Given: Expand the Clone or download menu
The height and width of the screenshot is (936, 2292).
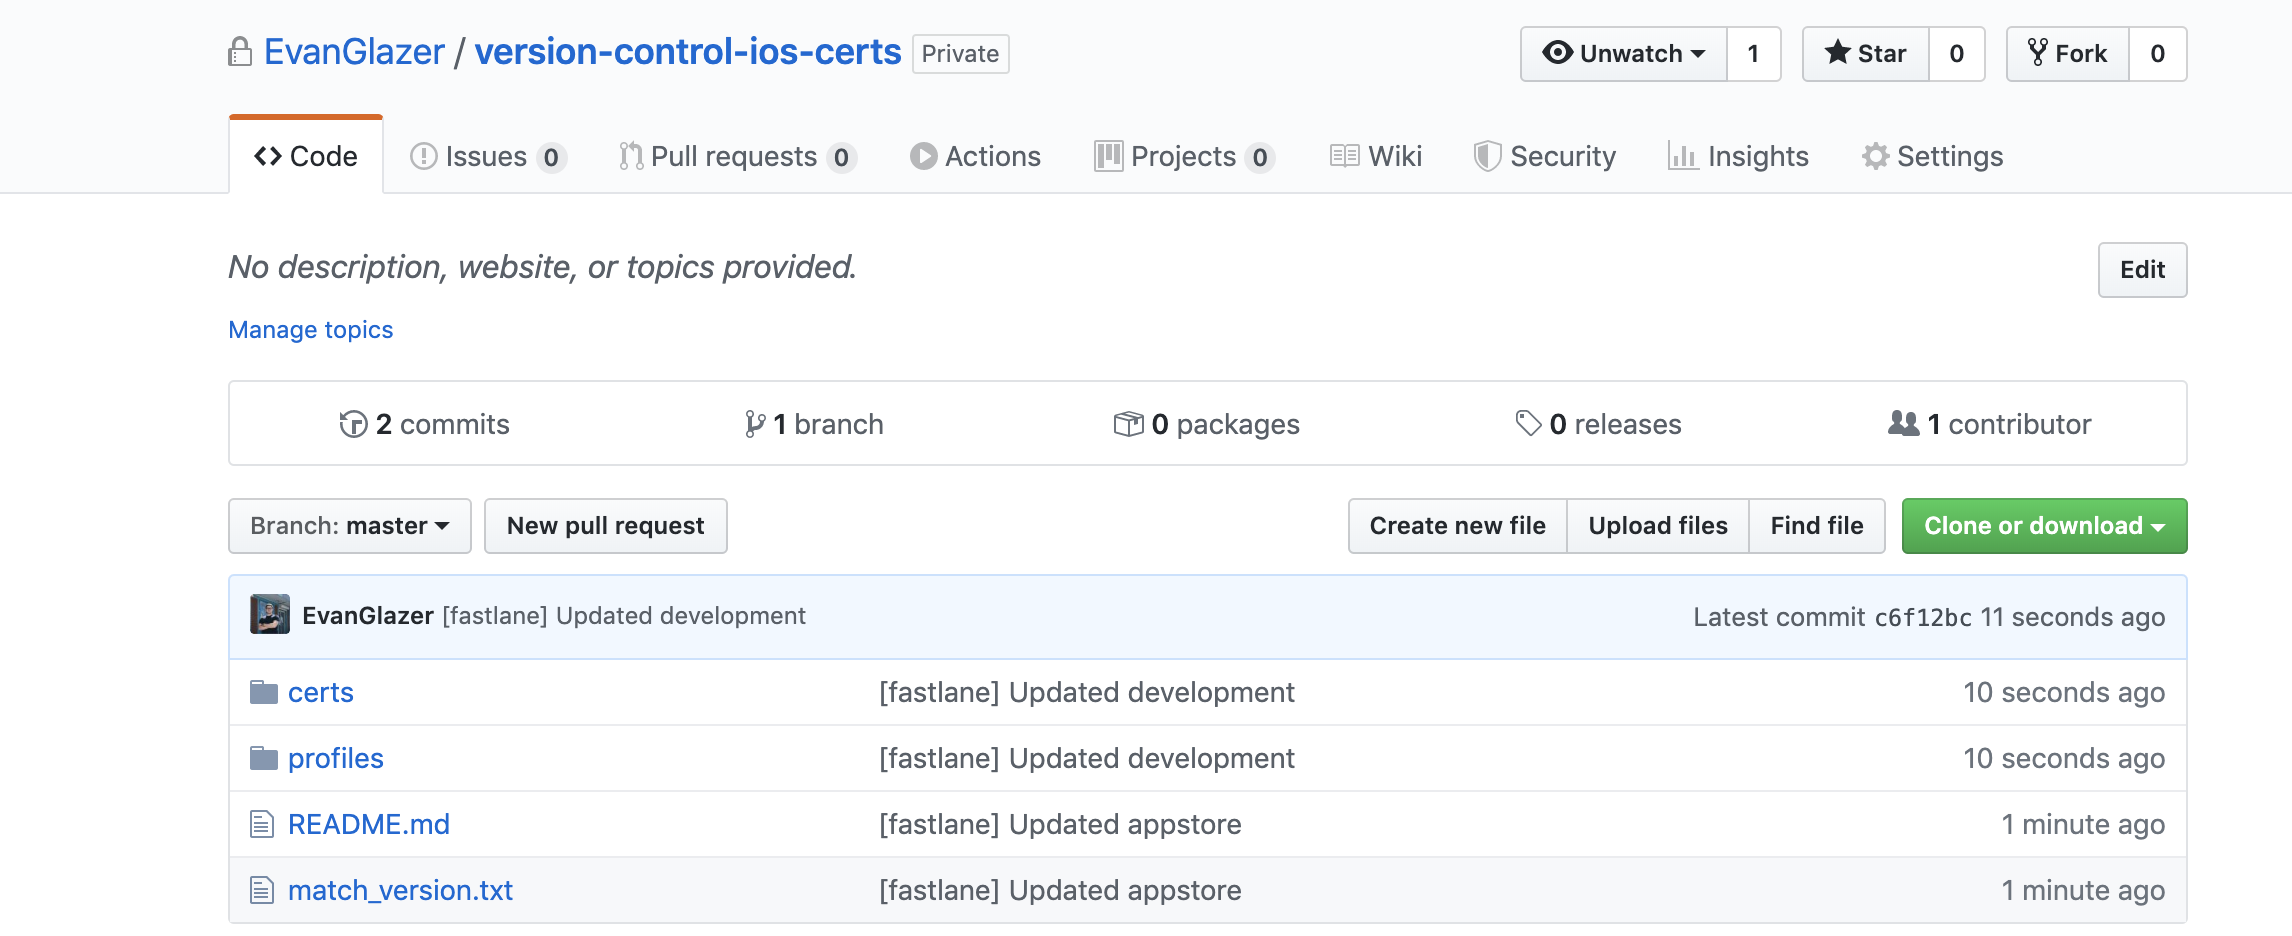Looking at the screenshot, I should point(2044,526).
